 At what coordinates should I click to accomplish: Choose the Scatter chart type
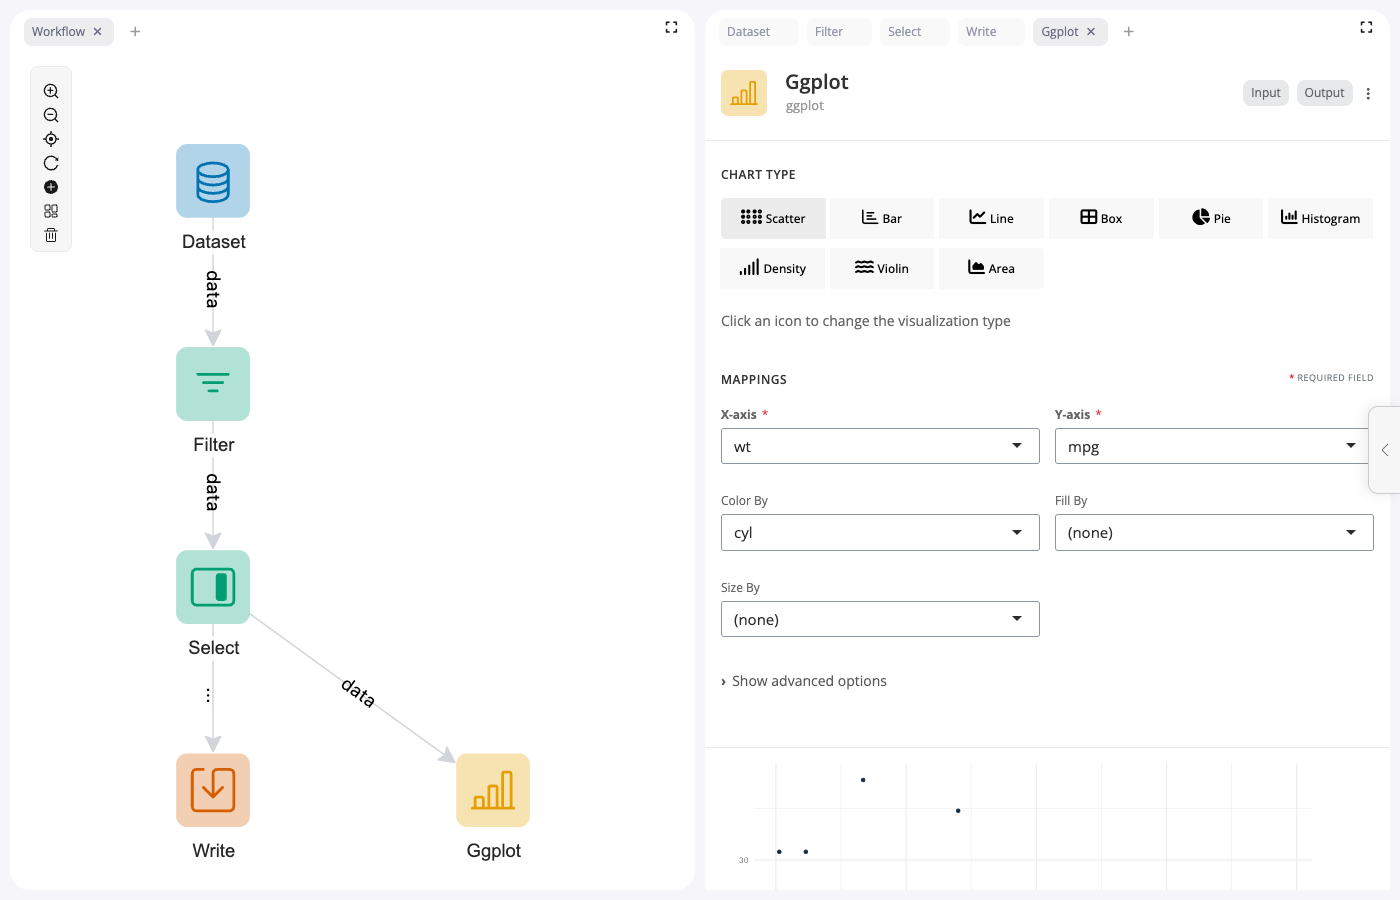coord(773,218)
